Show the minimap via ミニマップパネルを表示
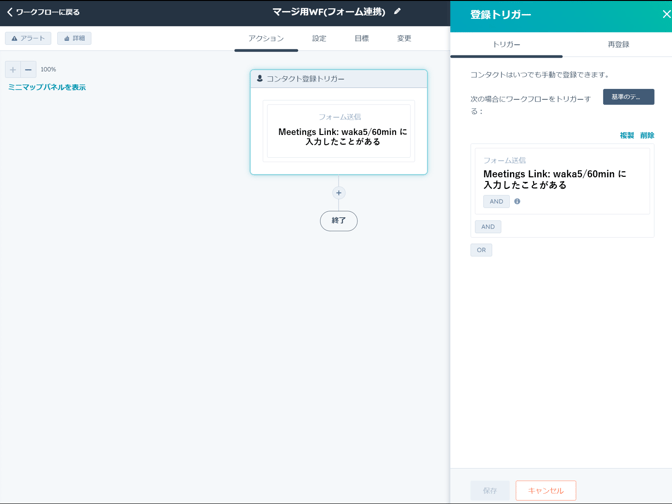 tap(47, 87)
